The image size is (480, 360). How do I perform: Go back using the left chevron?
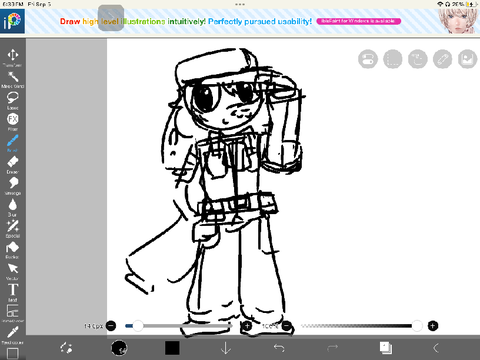[x=435, y=348]
